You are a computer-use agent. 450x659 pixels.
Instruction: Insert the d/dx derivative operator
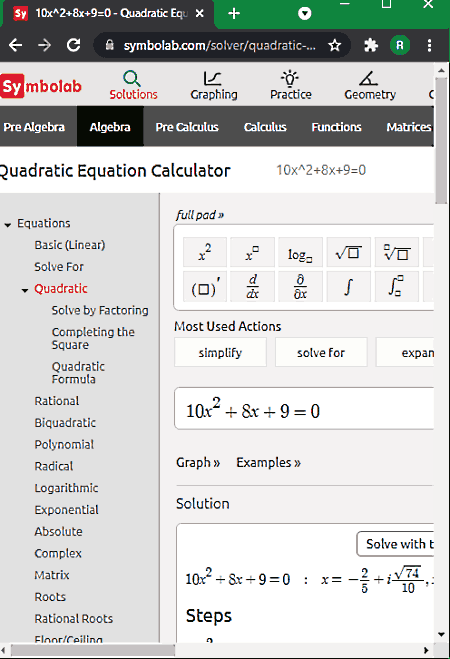tap(253, 287)
